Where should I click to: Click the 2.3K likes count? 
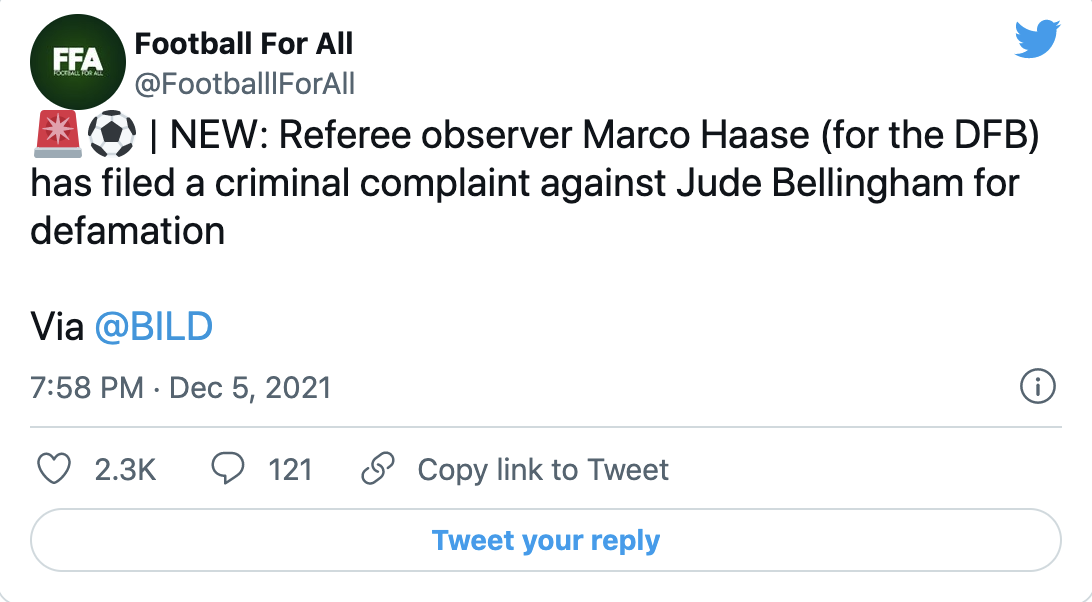[x=125, y=469]
